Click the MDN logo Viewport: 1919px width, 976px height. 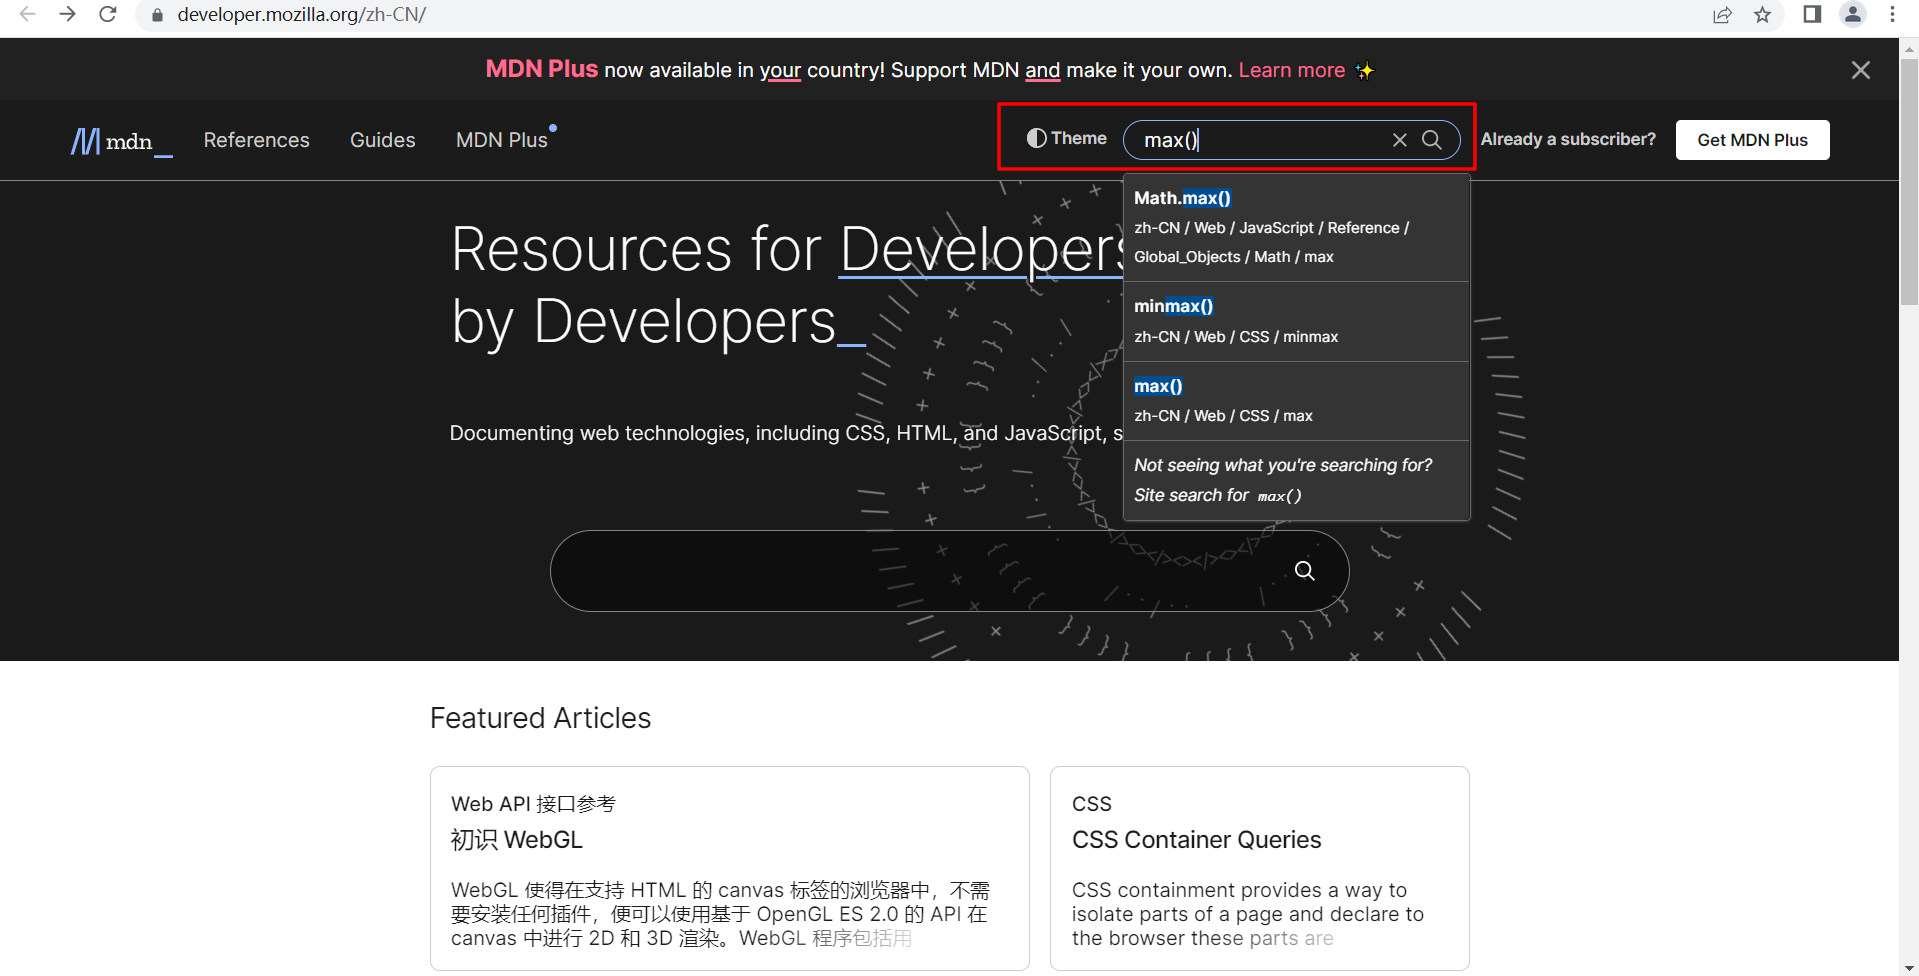click(121, 141)
